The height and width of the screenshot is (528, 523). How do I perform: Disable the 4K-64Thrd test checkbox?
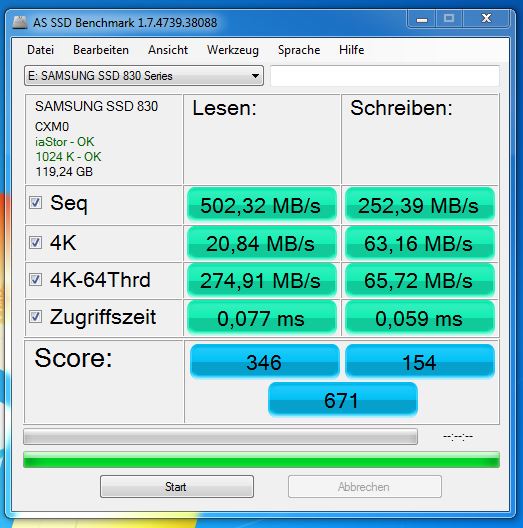pyautogui.click(x=35, y=279)
